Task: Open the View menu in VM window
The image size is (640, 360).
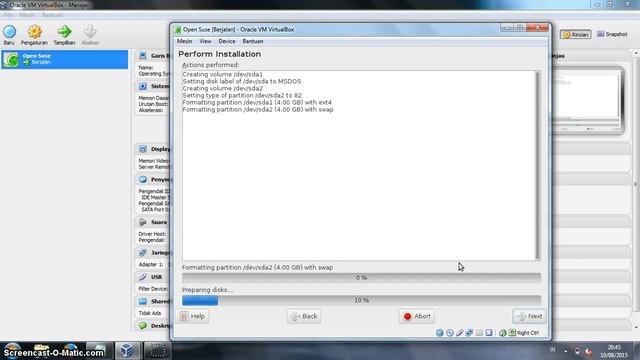Action: (x=205, y=41)
